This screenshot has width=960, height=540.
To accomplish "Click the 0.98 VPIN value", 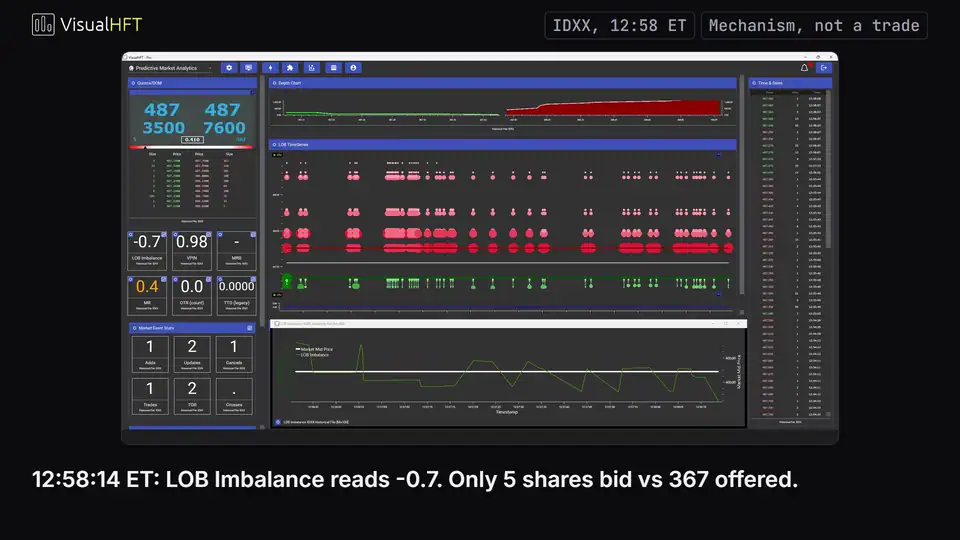I will 192,242.
